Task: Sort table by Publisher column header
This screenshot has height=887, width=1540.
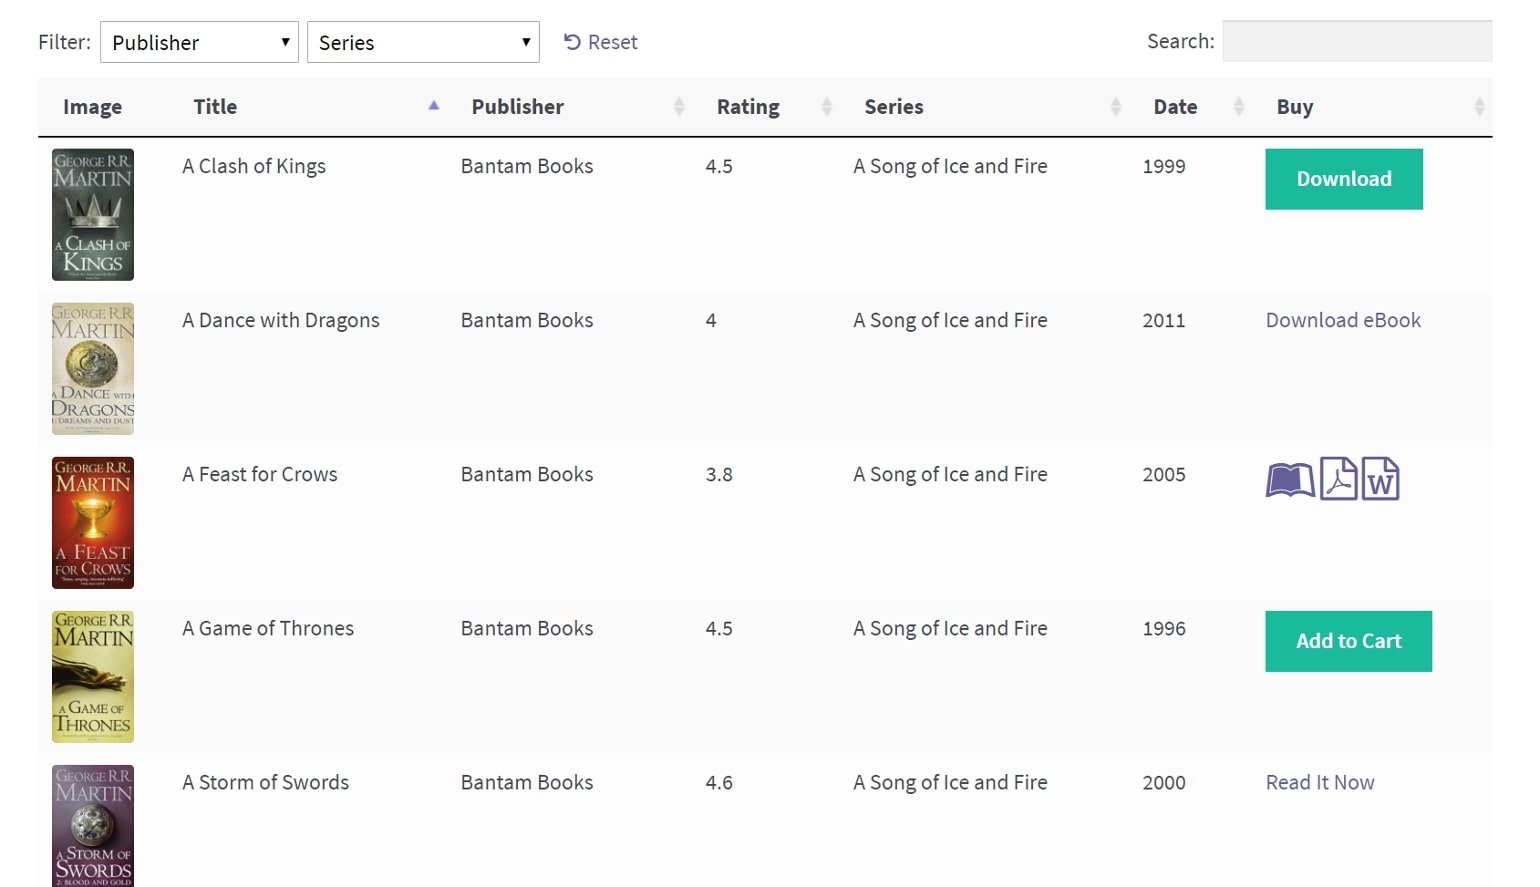Action: coord(517,107)
